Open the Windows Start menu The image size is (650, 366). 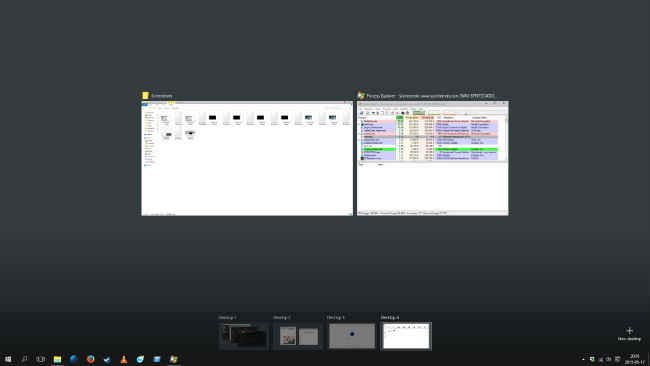tap(8, 359)
